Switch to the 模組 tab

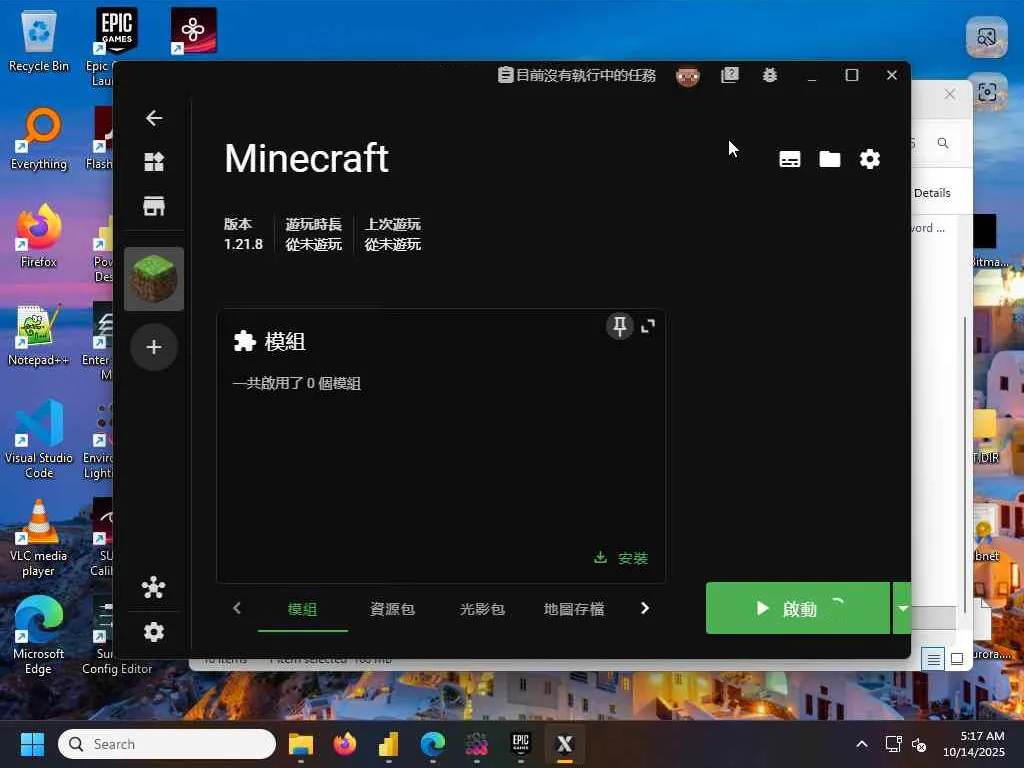click(302, 609)
